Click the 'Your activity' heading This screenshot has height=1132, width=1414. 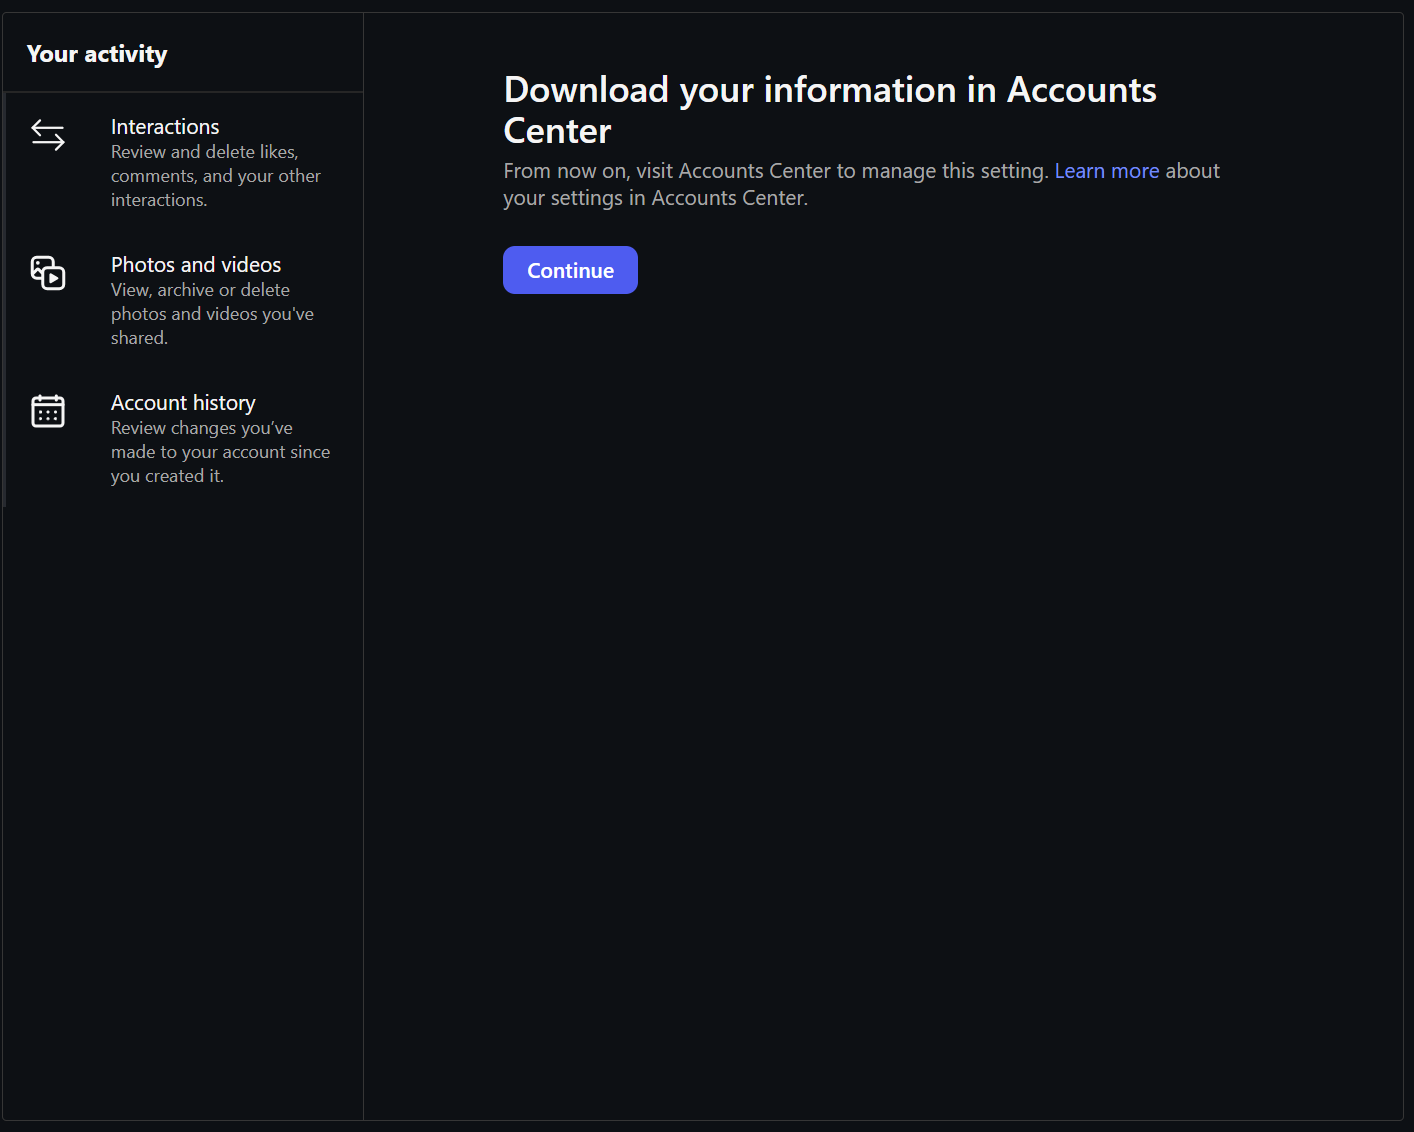pyautogui.click(x=97, y=54)
